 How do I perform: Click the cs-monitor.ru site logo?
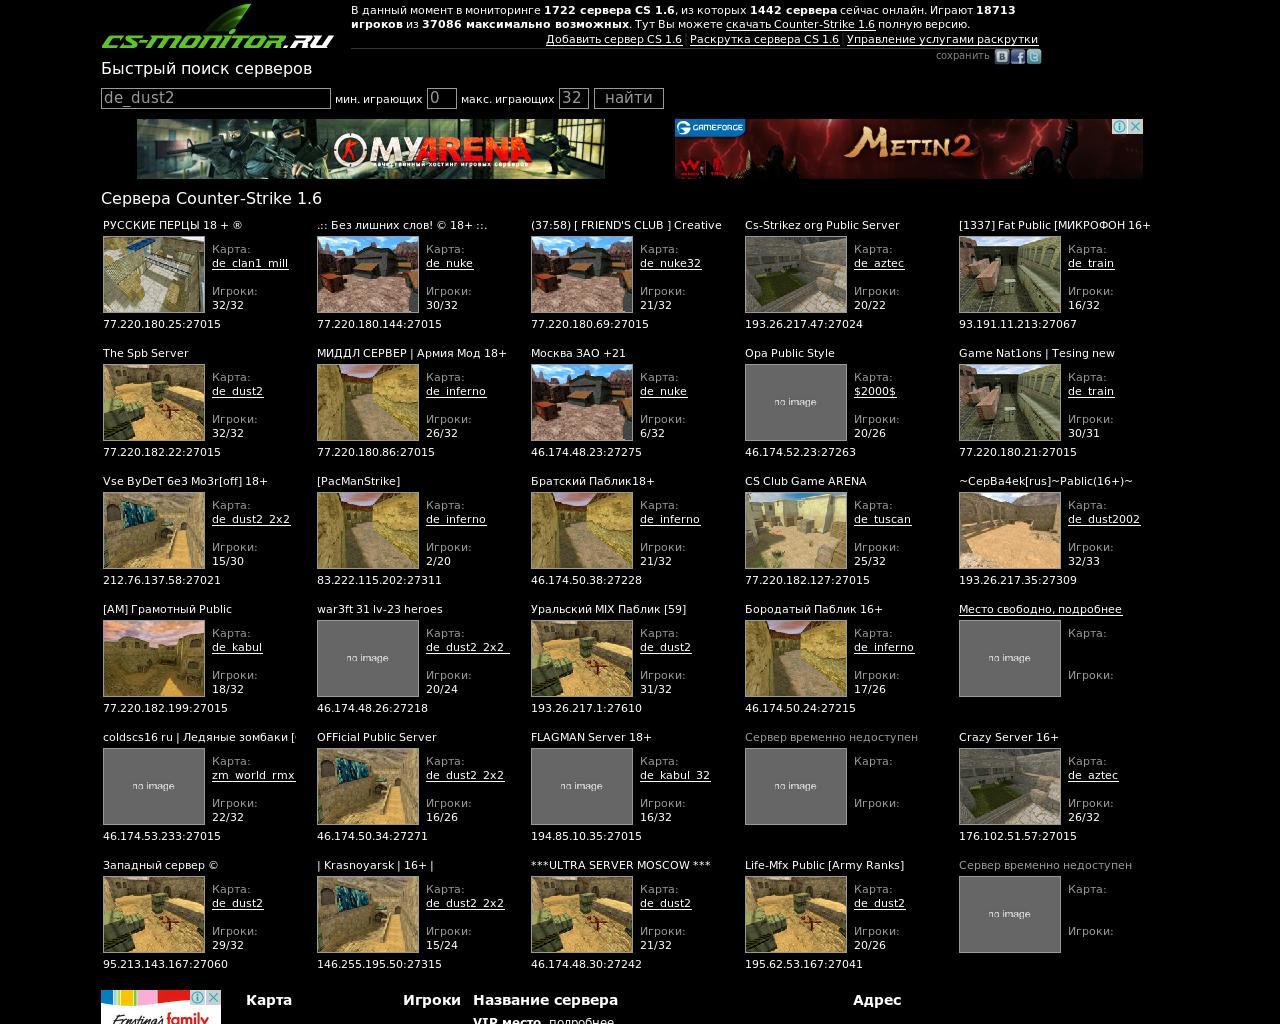tap(217, 27)
